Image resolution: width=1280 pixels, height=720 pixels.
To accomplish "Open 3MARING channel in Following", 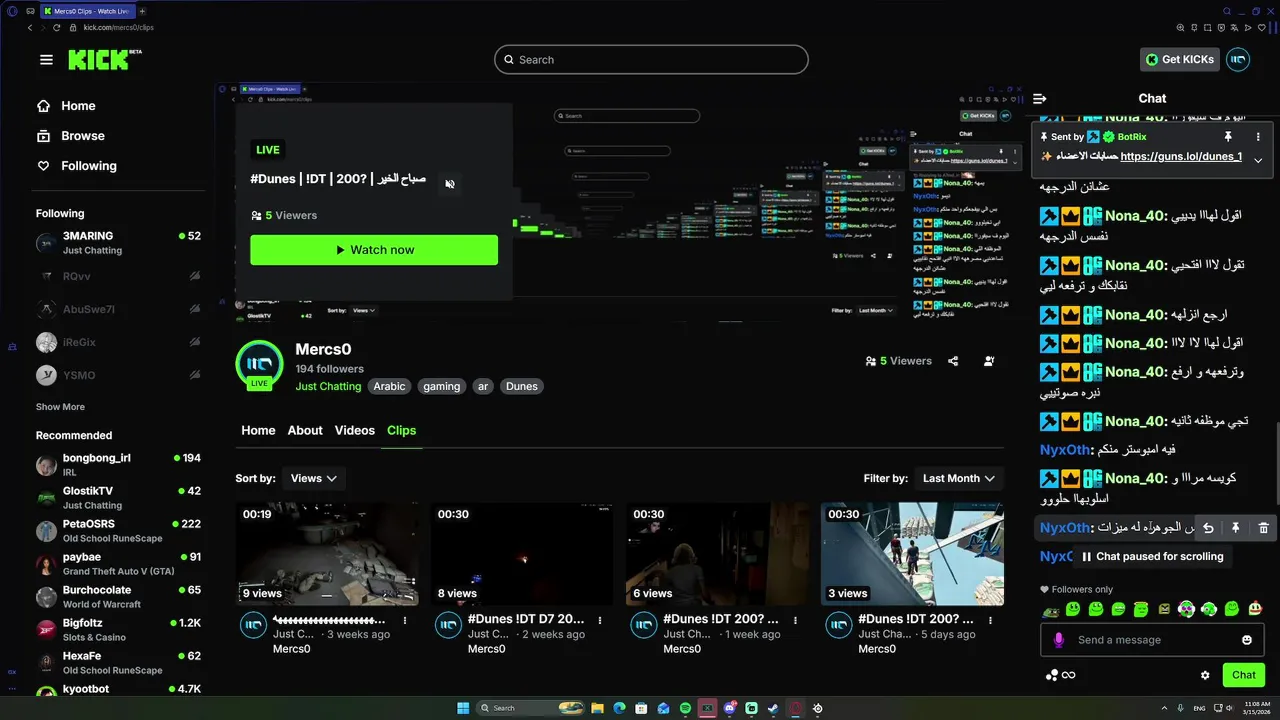I will tap(118, 243).
